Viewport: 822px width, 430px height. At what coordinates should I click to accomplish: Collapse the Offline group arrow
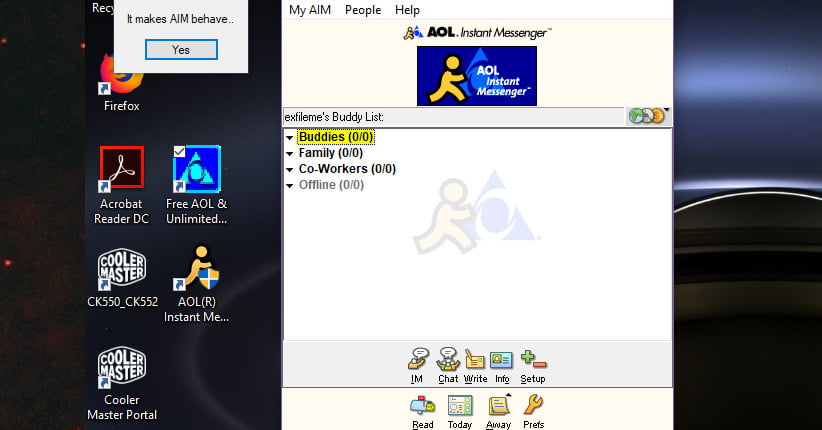[x=289, y=186]
